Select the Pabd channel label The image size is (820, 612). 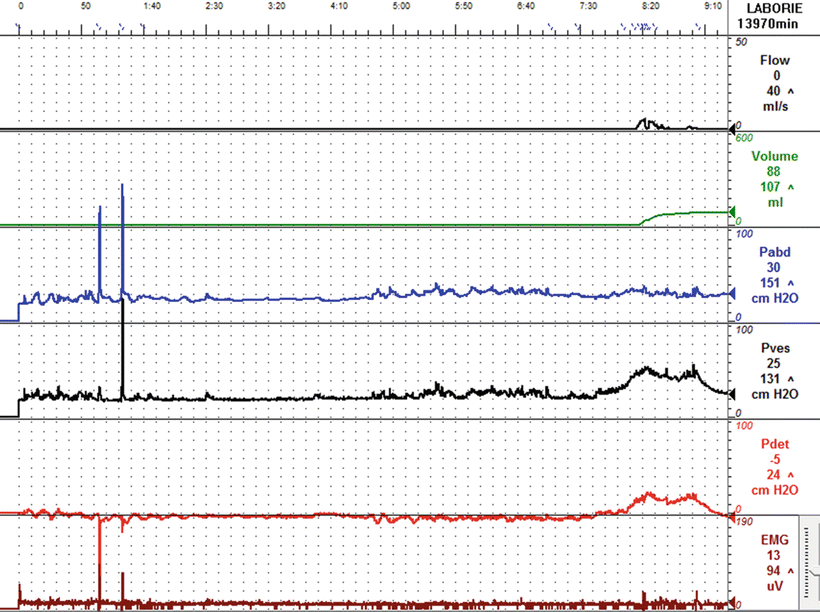tap(775, 252)
